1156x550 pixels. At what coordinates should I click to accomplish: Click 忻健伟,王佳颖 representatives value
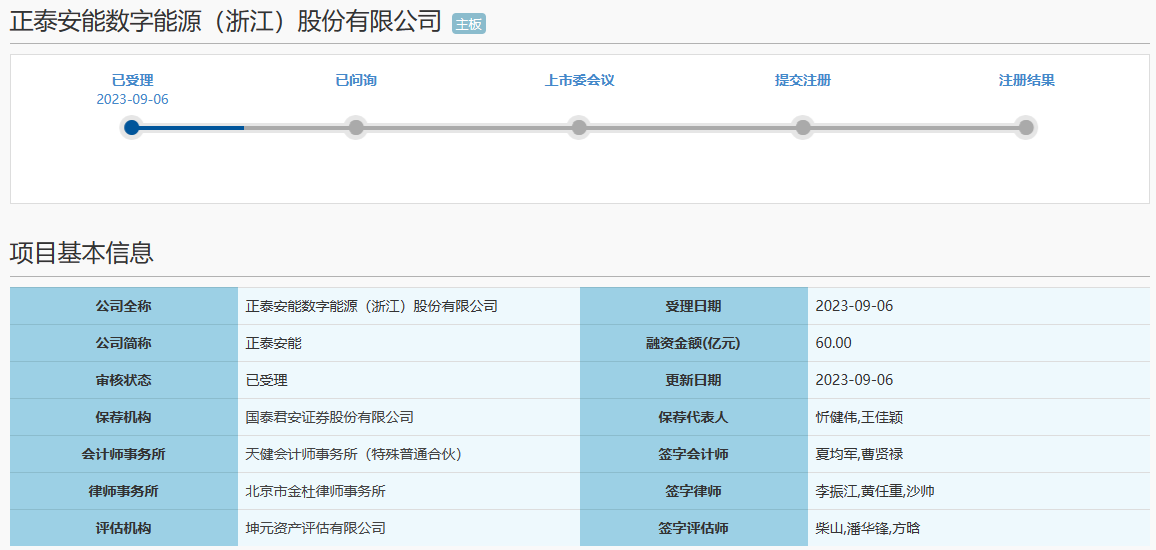[x=860, y=417]
